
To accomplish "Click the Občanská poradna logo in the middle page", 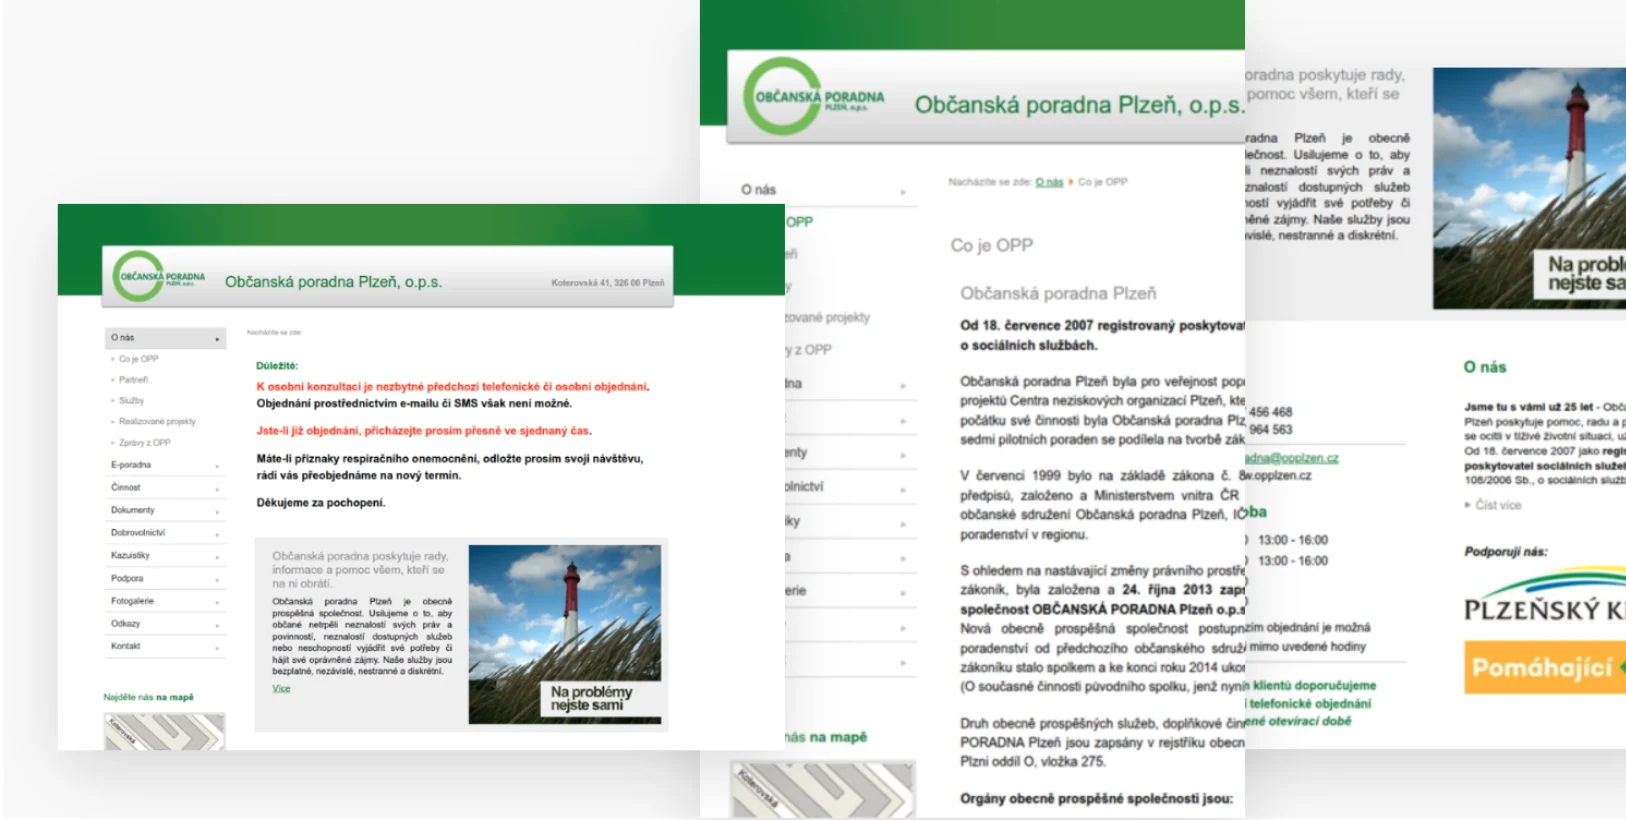I will click(815, 97).
